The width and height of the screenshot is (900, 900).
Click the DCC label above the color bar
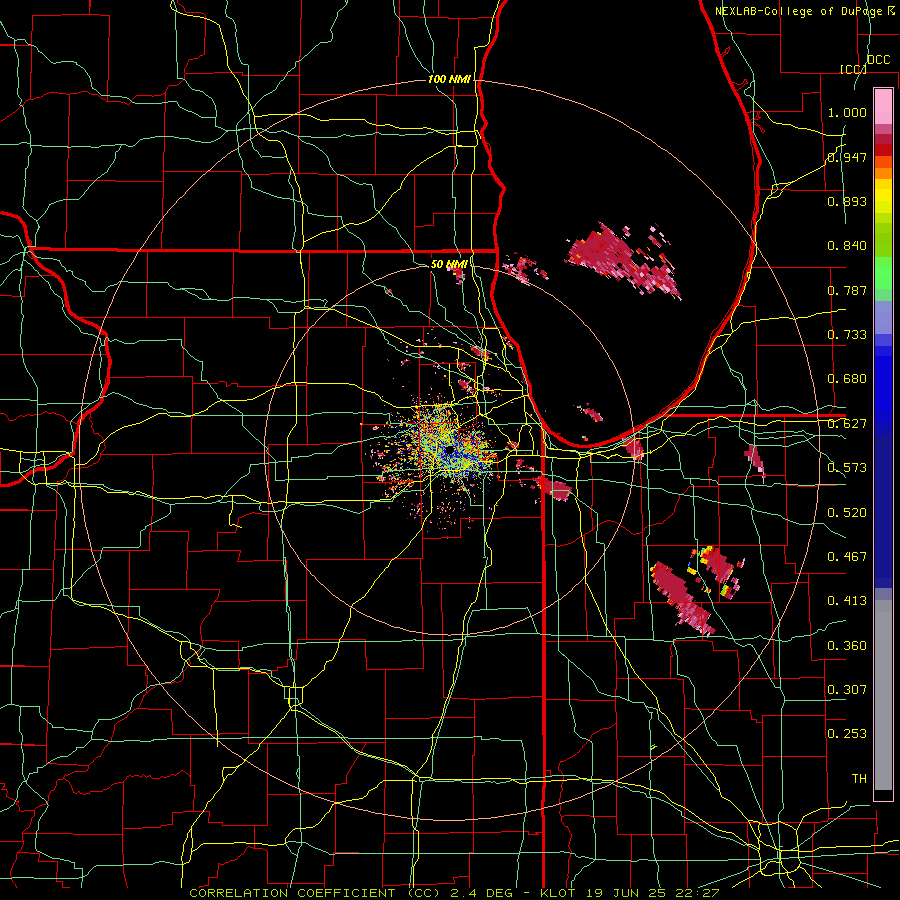(x=878, y=60)
